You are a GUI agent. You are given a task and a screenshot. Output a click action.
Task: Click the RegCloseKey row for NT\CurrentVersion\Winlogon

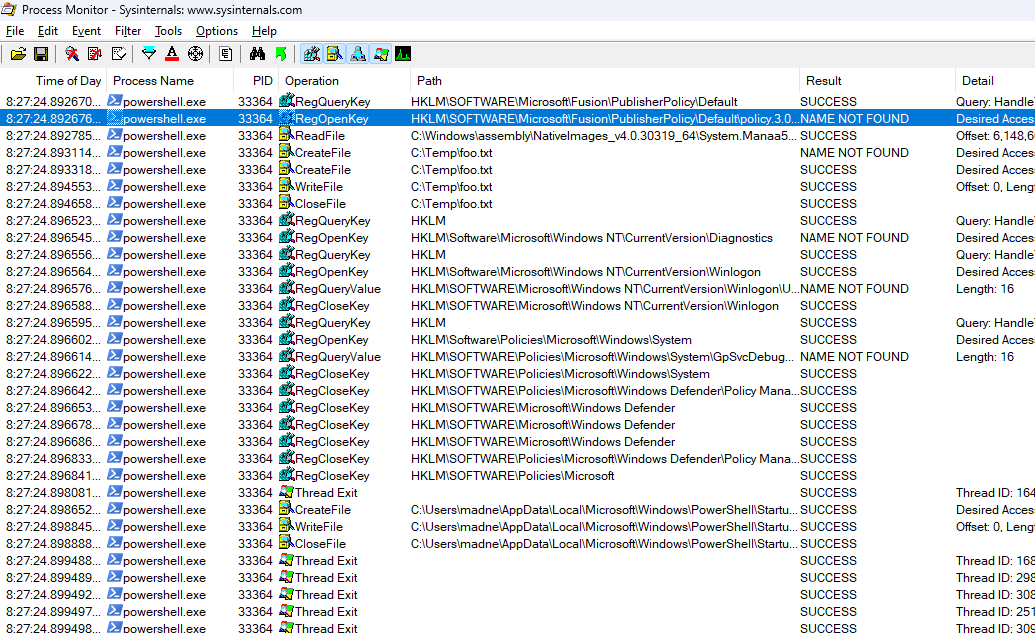point(518,306)
